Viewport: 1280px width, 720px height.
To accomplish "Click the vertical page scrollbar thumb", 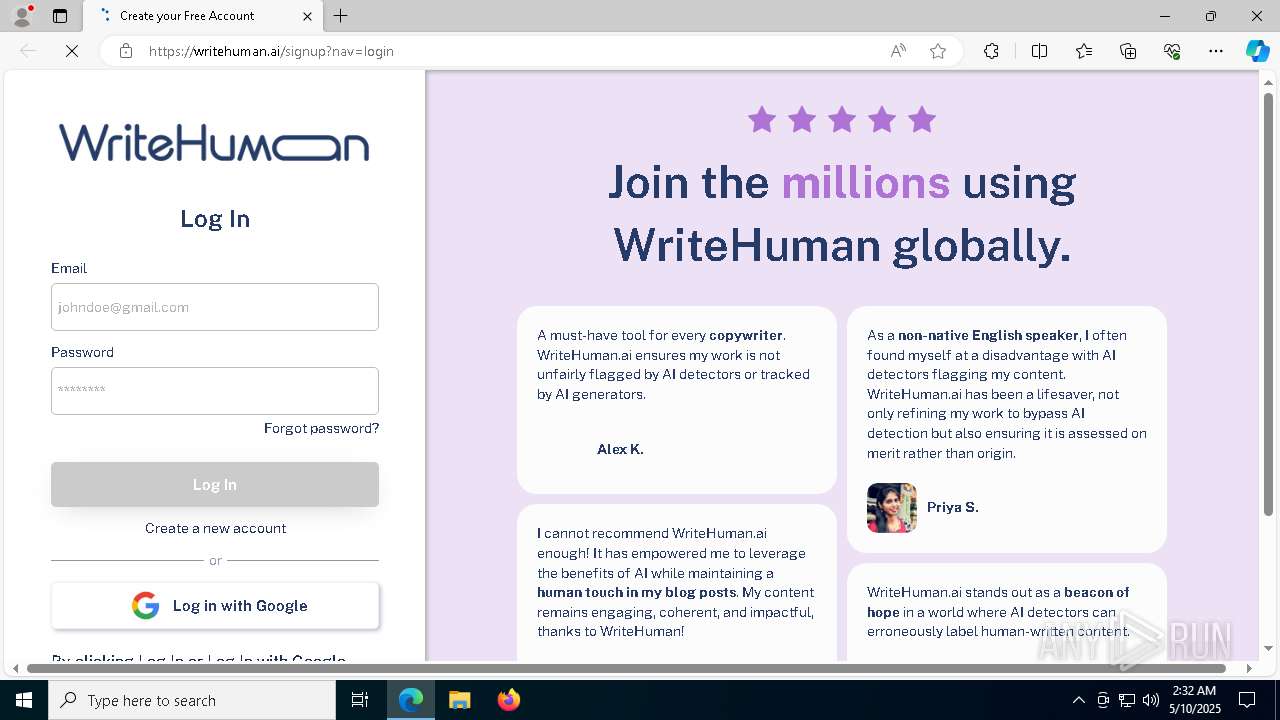I will (x=1269, y=304).
